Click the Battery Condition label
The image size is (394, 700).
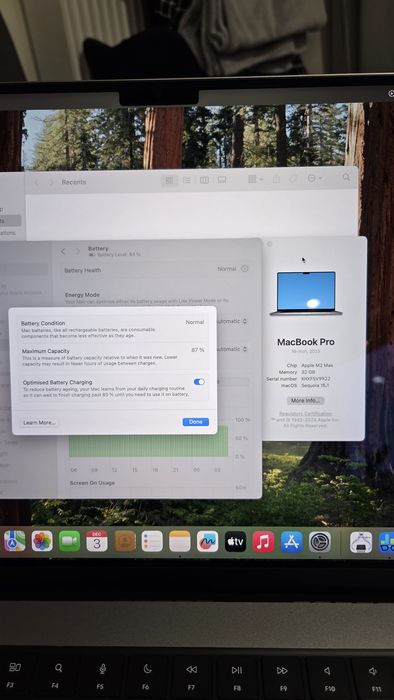(43, 323)
